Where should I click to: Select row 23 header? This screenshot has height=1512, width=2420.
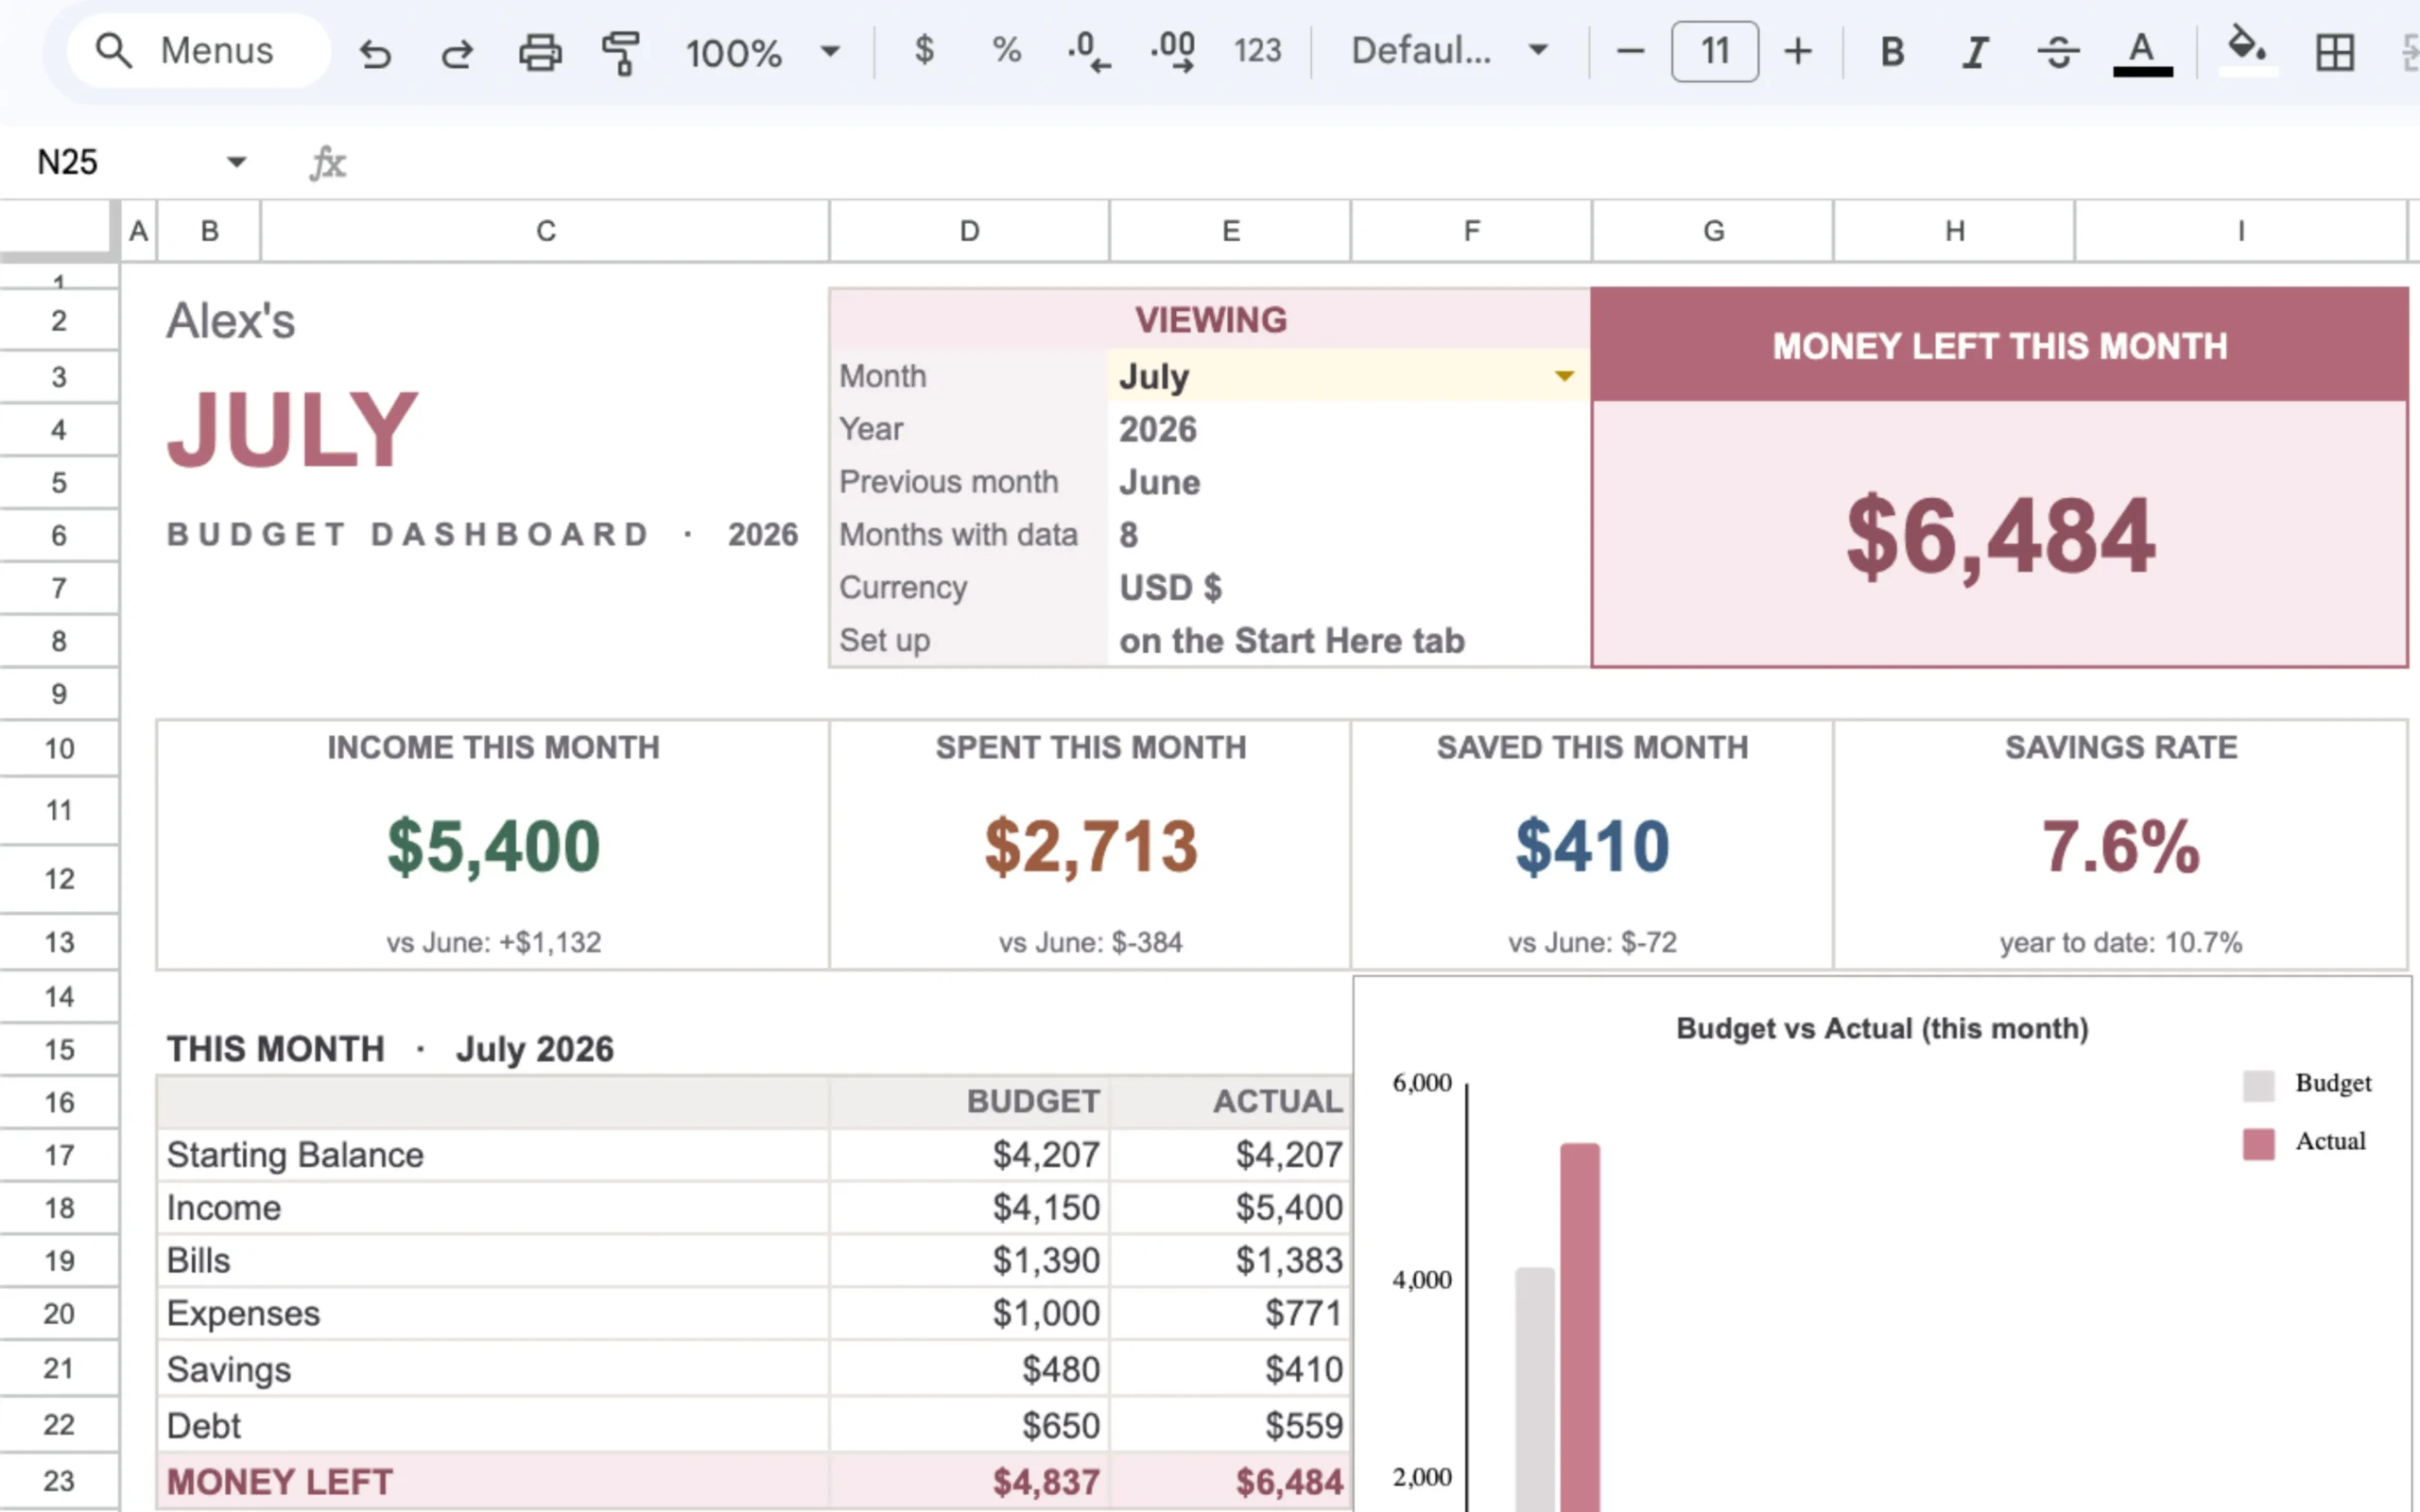click(x=59, y=1481)
